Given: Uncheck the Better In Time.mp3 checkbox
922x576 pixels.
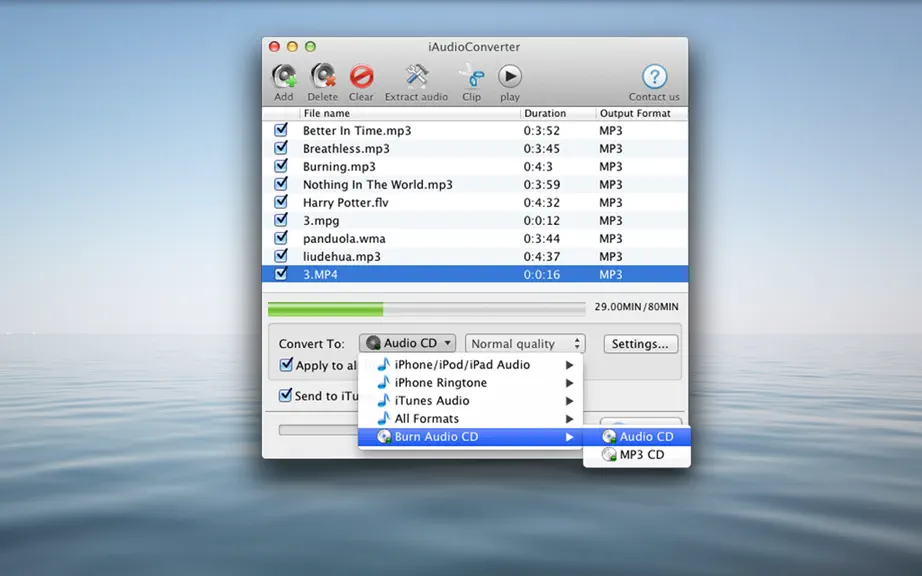Looking at the screenshot, I should coord(281,130).
